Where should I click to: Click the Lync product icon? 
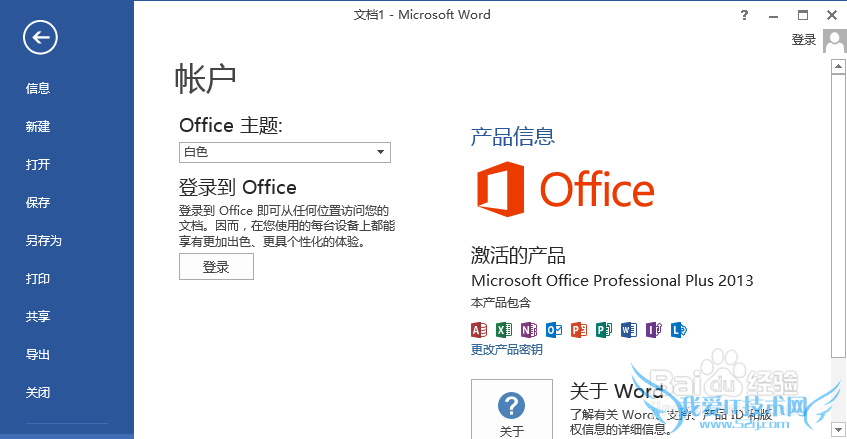(x=678, y=329)
